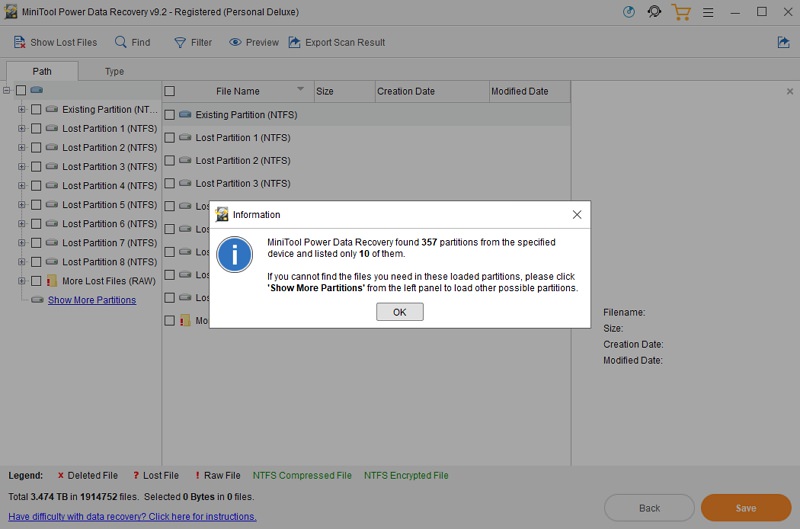Open the hamburger menu icon
The image size is (800, 529).
[x=708, y=12]
